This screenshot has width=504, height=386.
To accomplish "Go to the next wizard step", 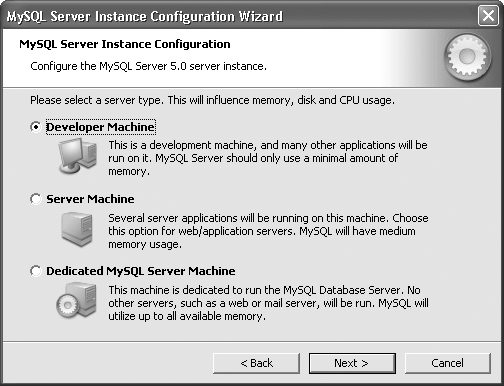I will pos(352,363).
